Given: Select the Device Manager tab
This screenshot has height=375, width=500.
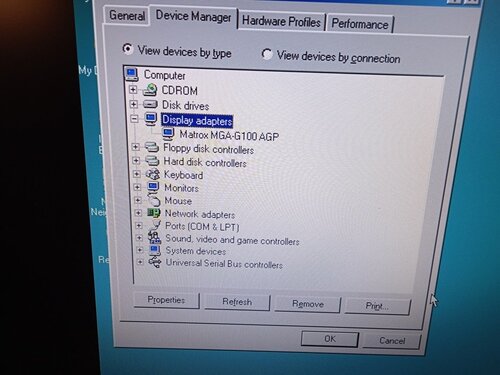Looking at the screenshot, I should tap(194, 17).
